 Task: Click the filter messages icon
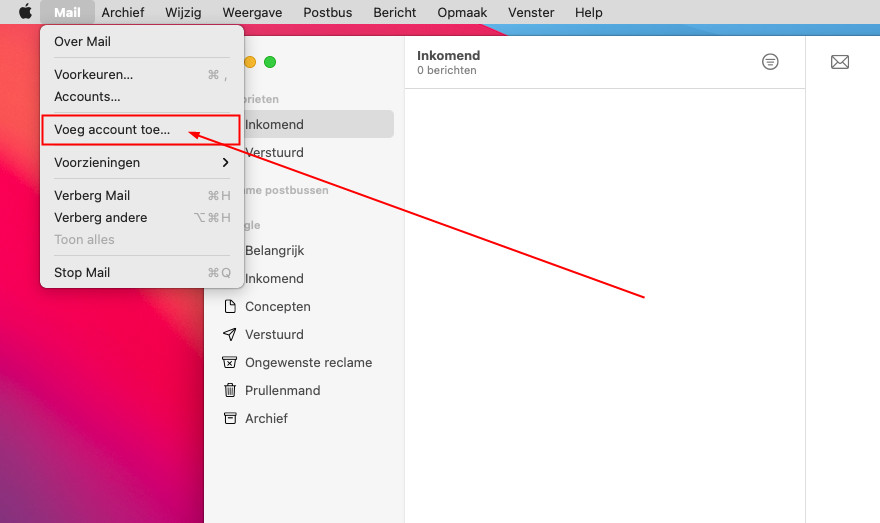point(770,62)
